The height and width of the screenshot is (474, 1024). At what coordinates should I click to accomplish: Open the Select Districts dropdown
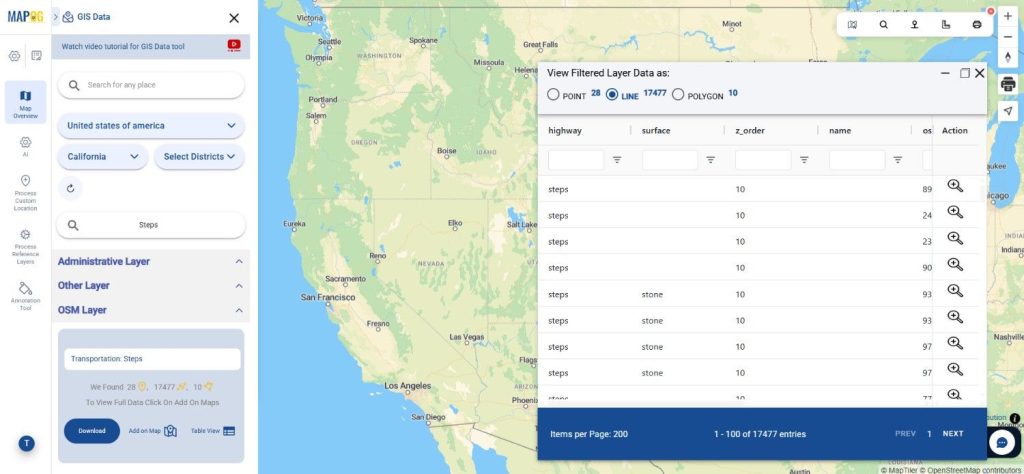coord(199,157)
